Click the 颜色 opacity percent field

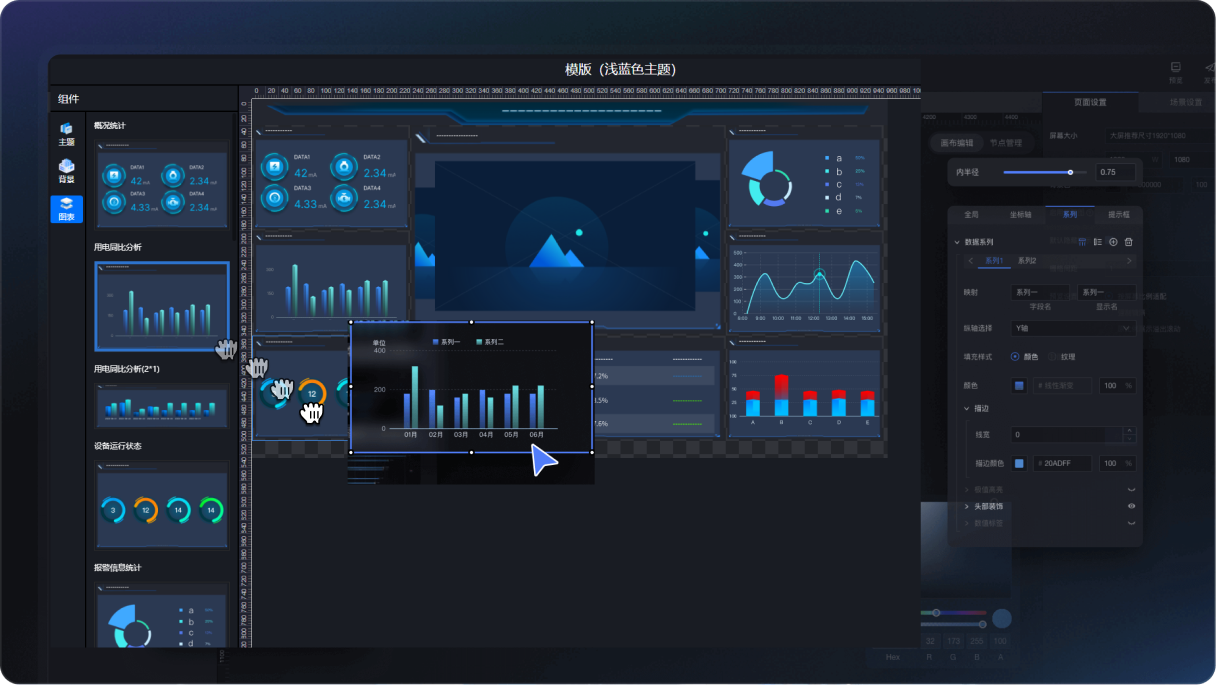point(1117,385)
